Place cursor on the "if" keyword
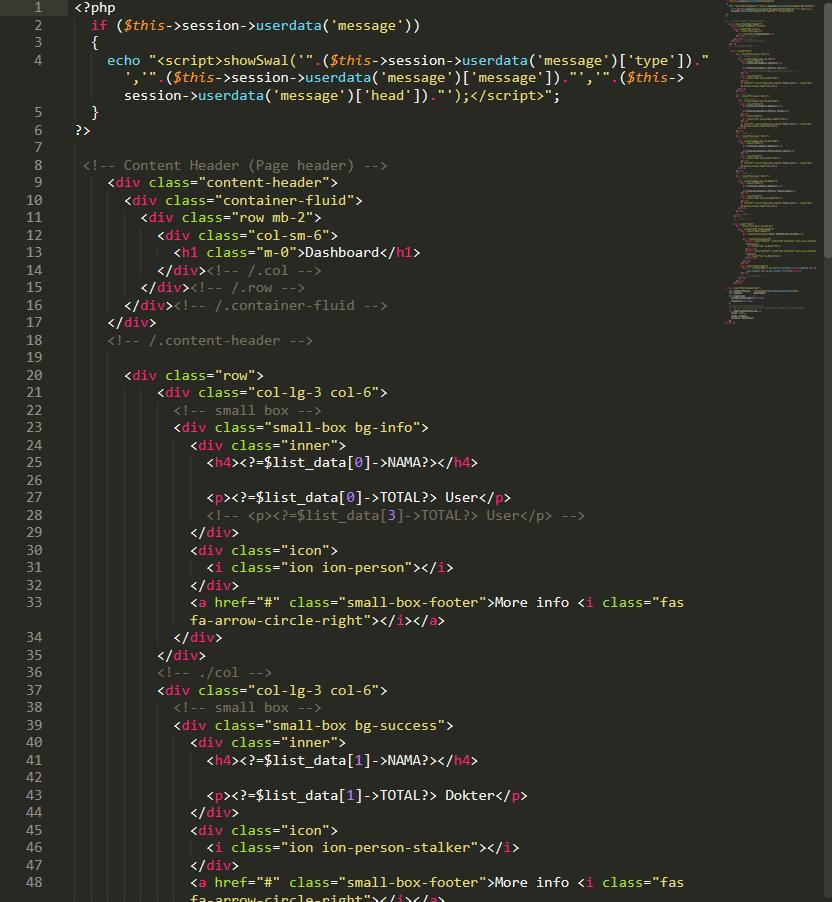 [x=99, y=25]
